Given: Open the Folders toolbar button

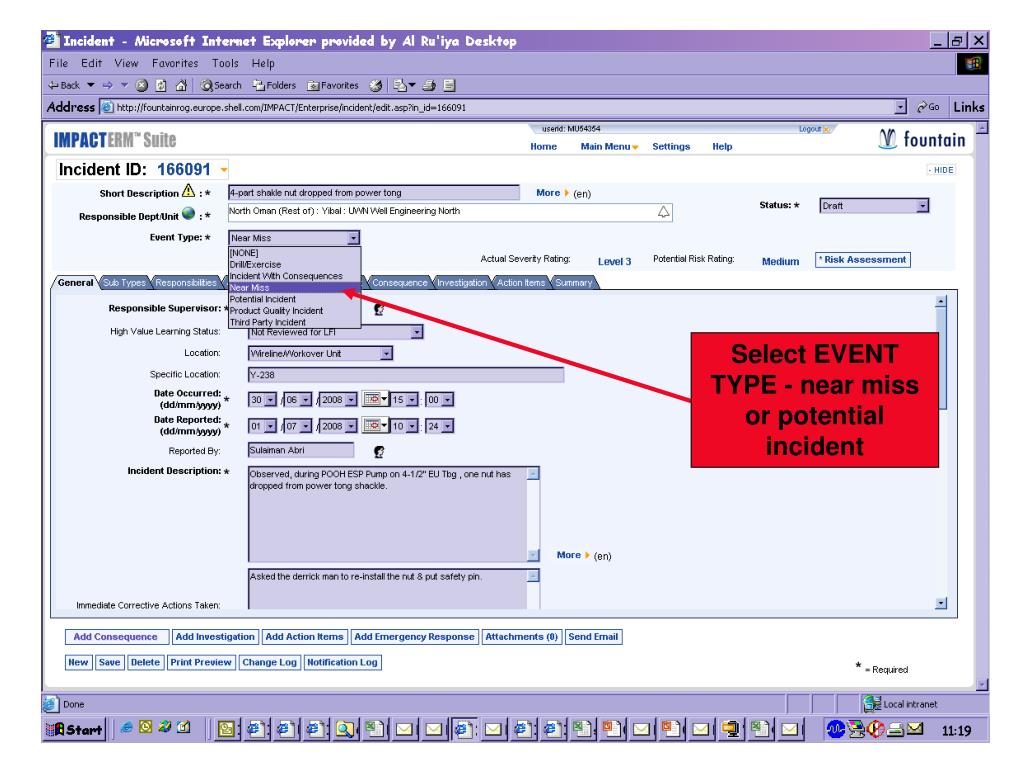Looking at the screenshot, I should click(274, 85).
